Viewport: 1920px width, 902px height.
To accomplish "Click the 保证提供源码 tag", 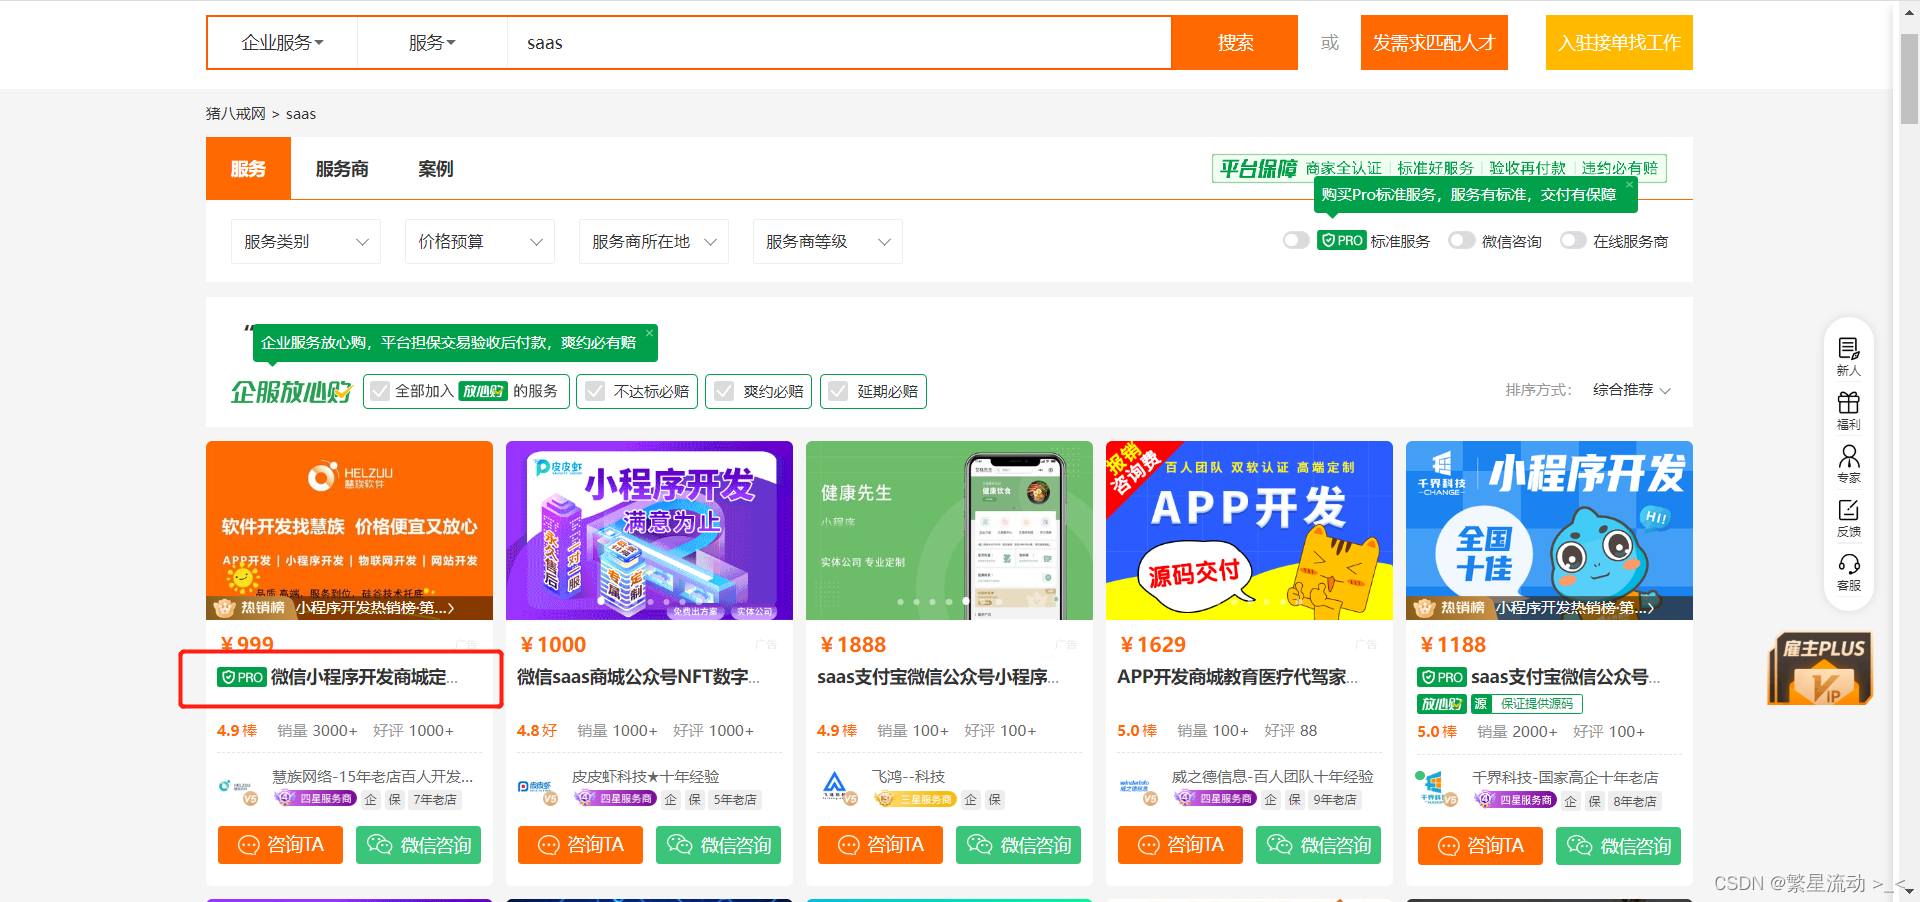I will (1537, 704).
